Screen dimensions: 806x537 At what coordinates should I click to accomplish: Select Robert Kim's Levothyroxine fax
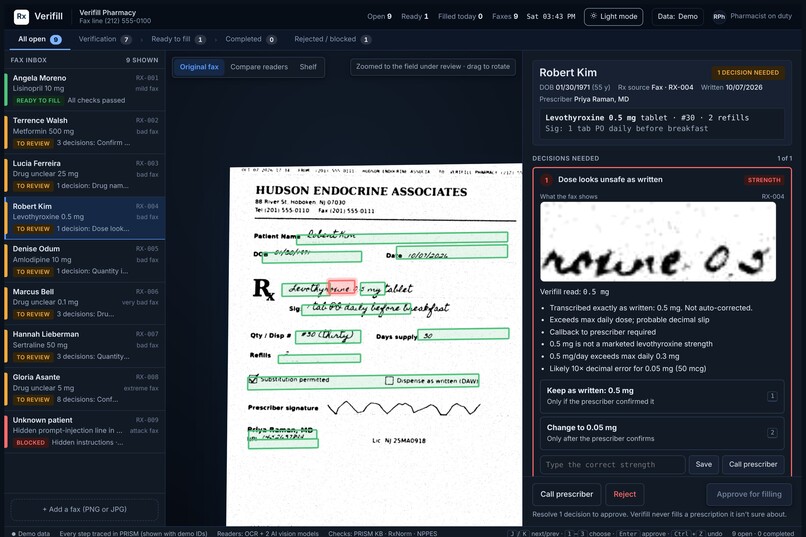85,217
